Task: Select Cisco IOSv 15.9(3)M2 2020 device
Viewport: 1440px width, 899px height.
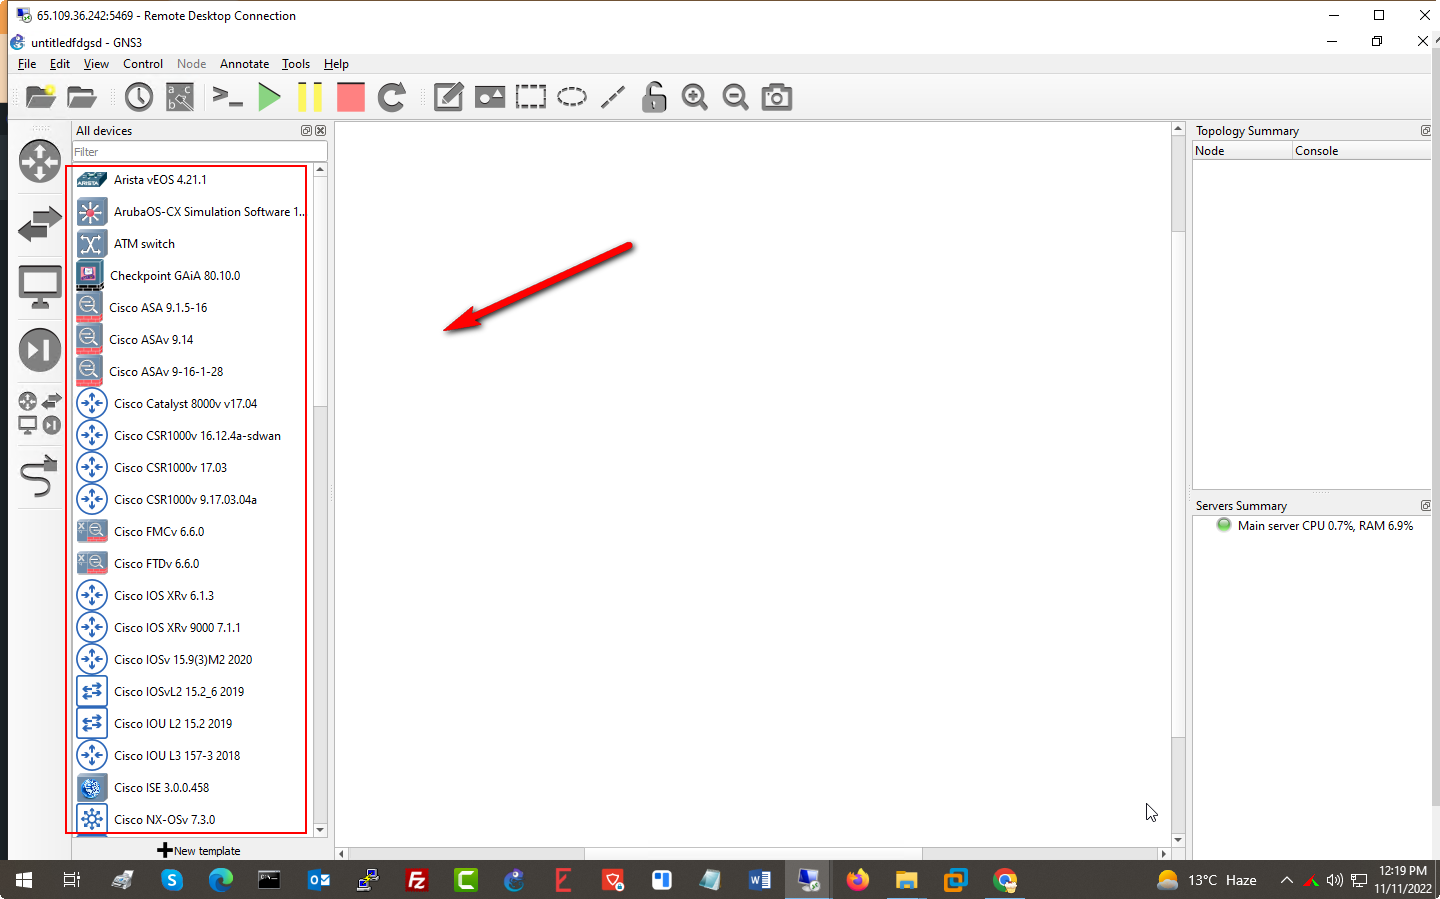Action: click(183, 660)
